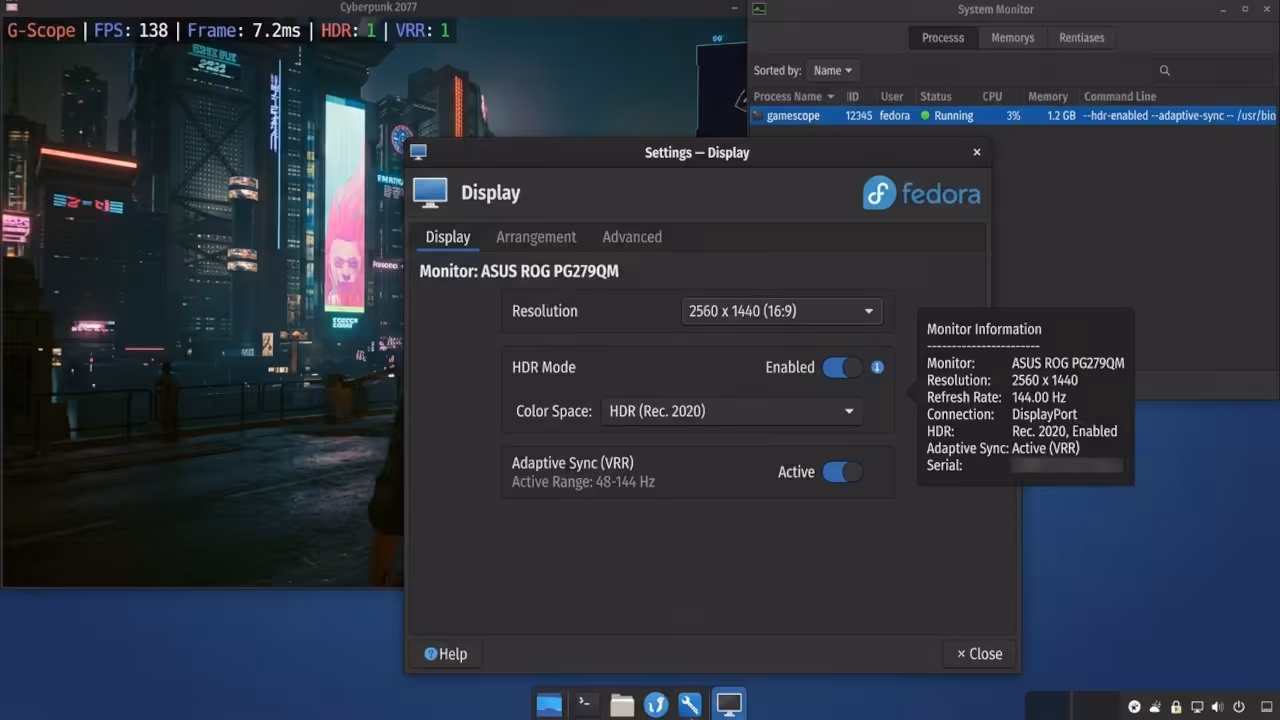Image resolution: width=1280 pixels, height=720 pixels.
Task: Click the Active Range: 48-144 Hz text
Action: pyautogui.click(x=583, y=482)
